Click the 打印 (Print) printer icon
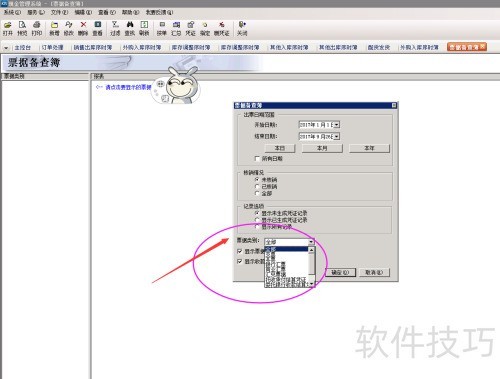500x379 pixels. tap(37, 25)
